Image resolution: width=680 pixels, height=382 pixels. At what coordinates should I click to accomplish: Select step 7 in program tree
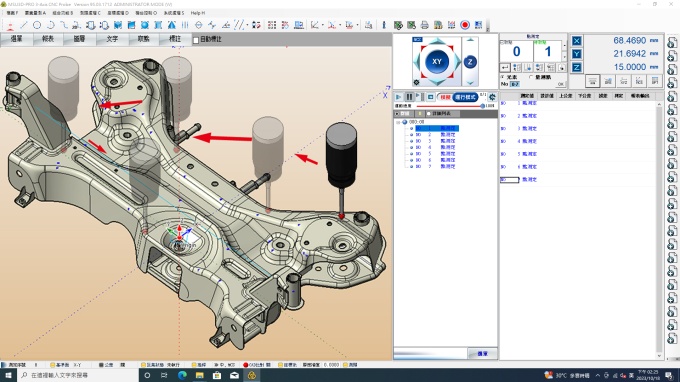(x=434, y=167)
